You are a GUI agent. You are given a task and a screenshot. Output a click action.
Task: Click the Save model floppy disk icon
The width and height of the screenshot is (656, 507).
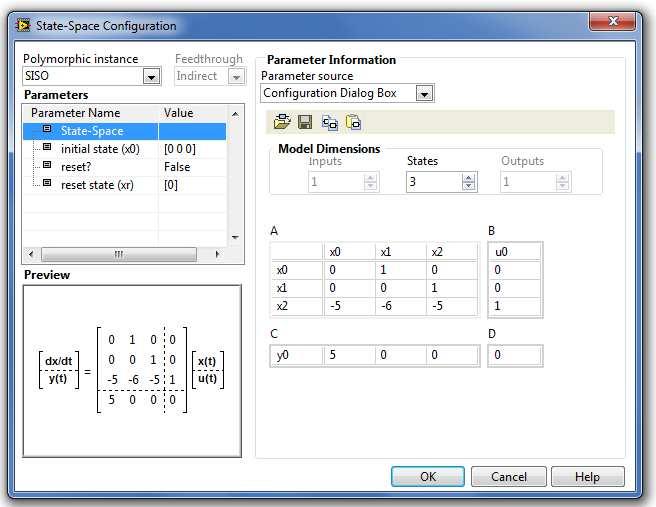point(305,122)
